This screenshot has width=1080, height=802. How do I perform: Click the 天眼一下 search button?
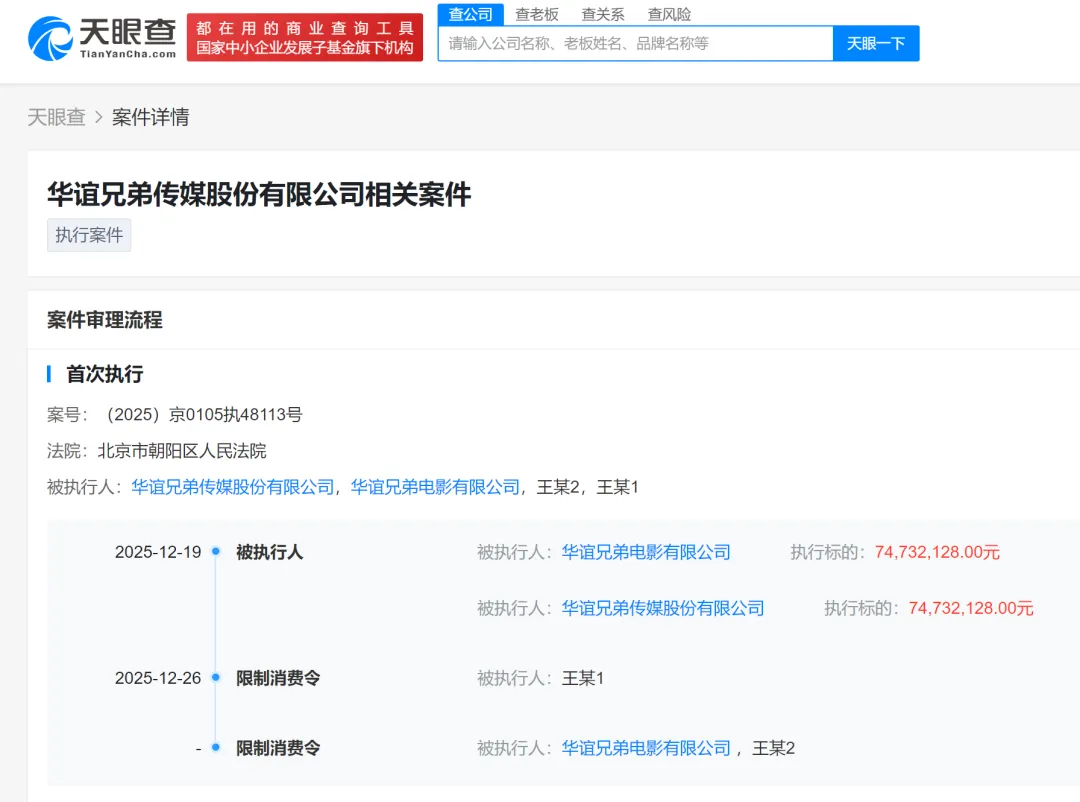[876, 43]
